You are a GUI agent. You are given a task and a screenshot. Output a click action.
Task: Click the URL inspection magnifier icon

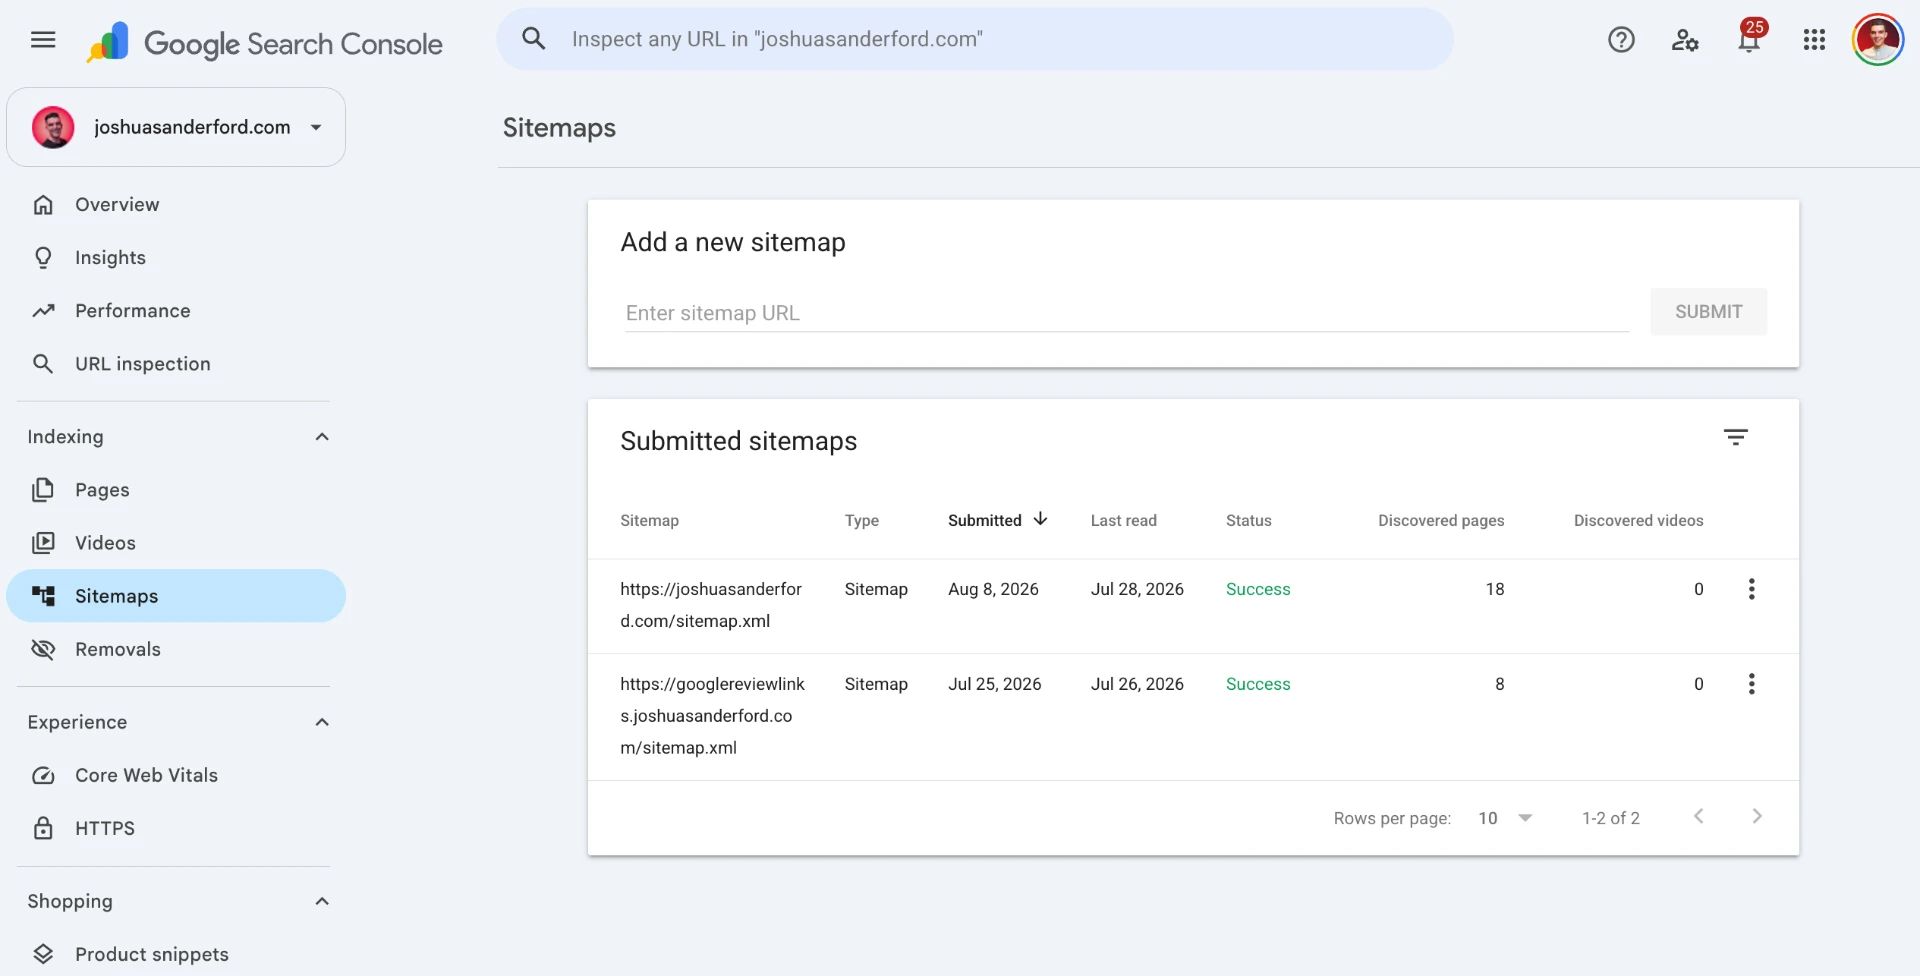pyautogui.click(x=43, y=364)
